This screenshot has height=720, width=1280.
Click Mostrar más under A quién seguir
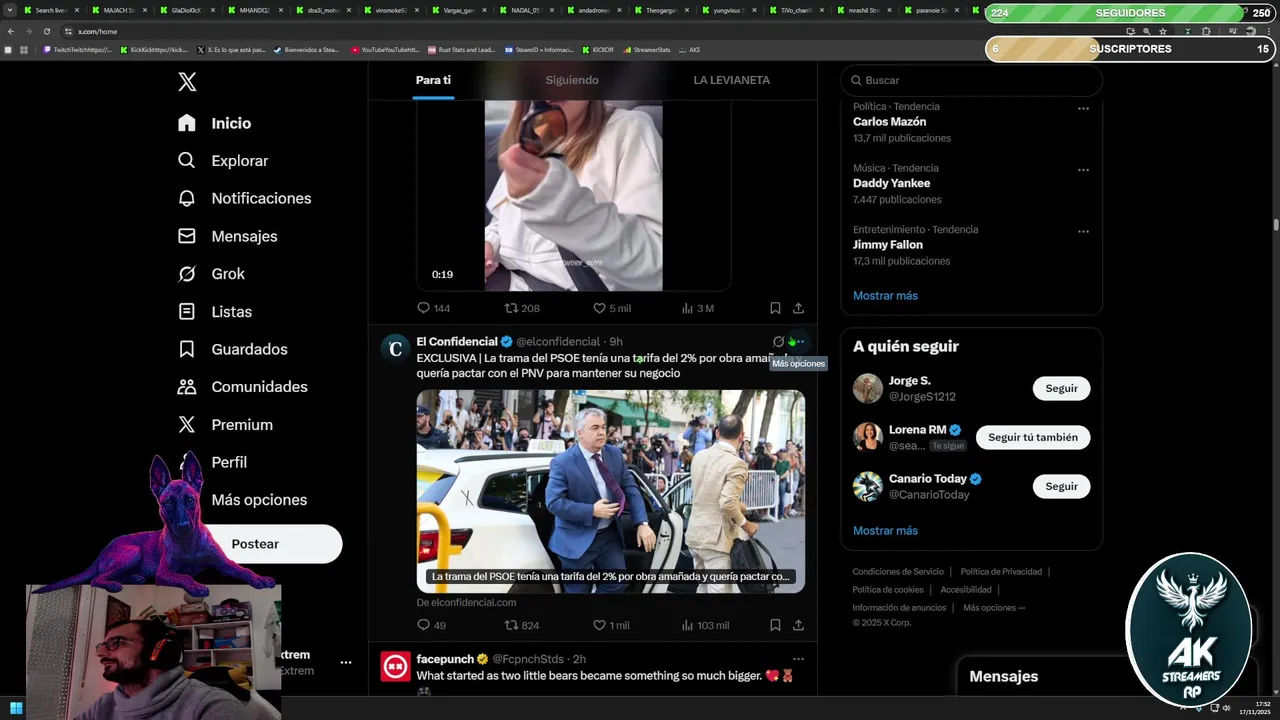885,531
